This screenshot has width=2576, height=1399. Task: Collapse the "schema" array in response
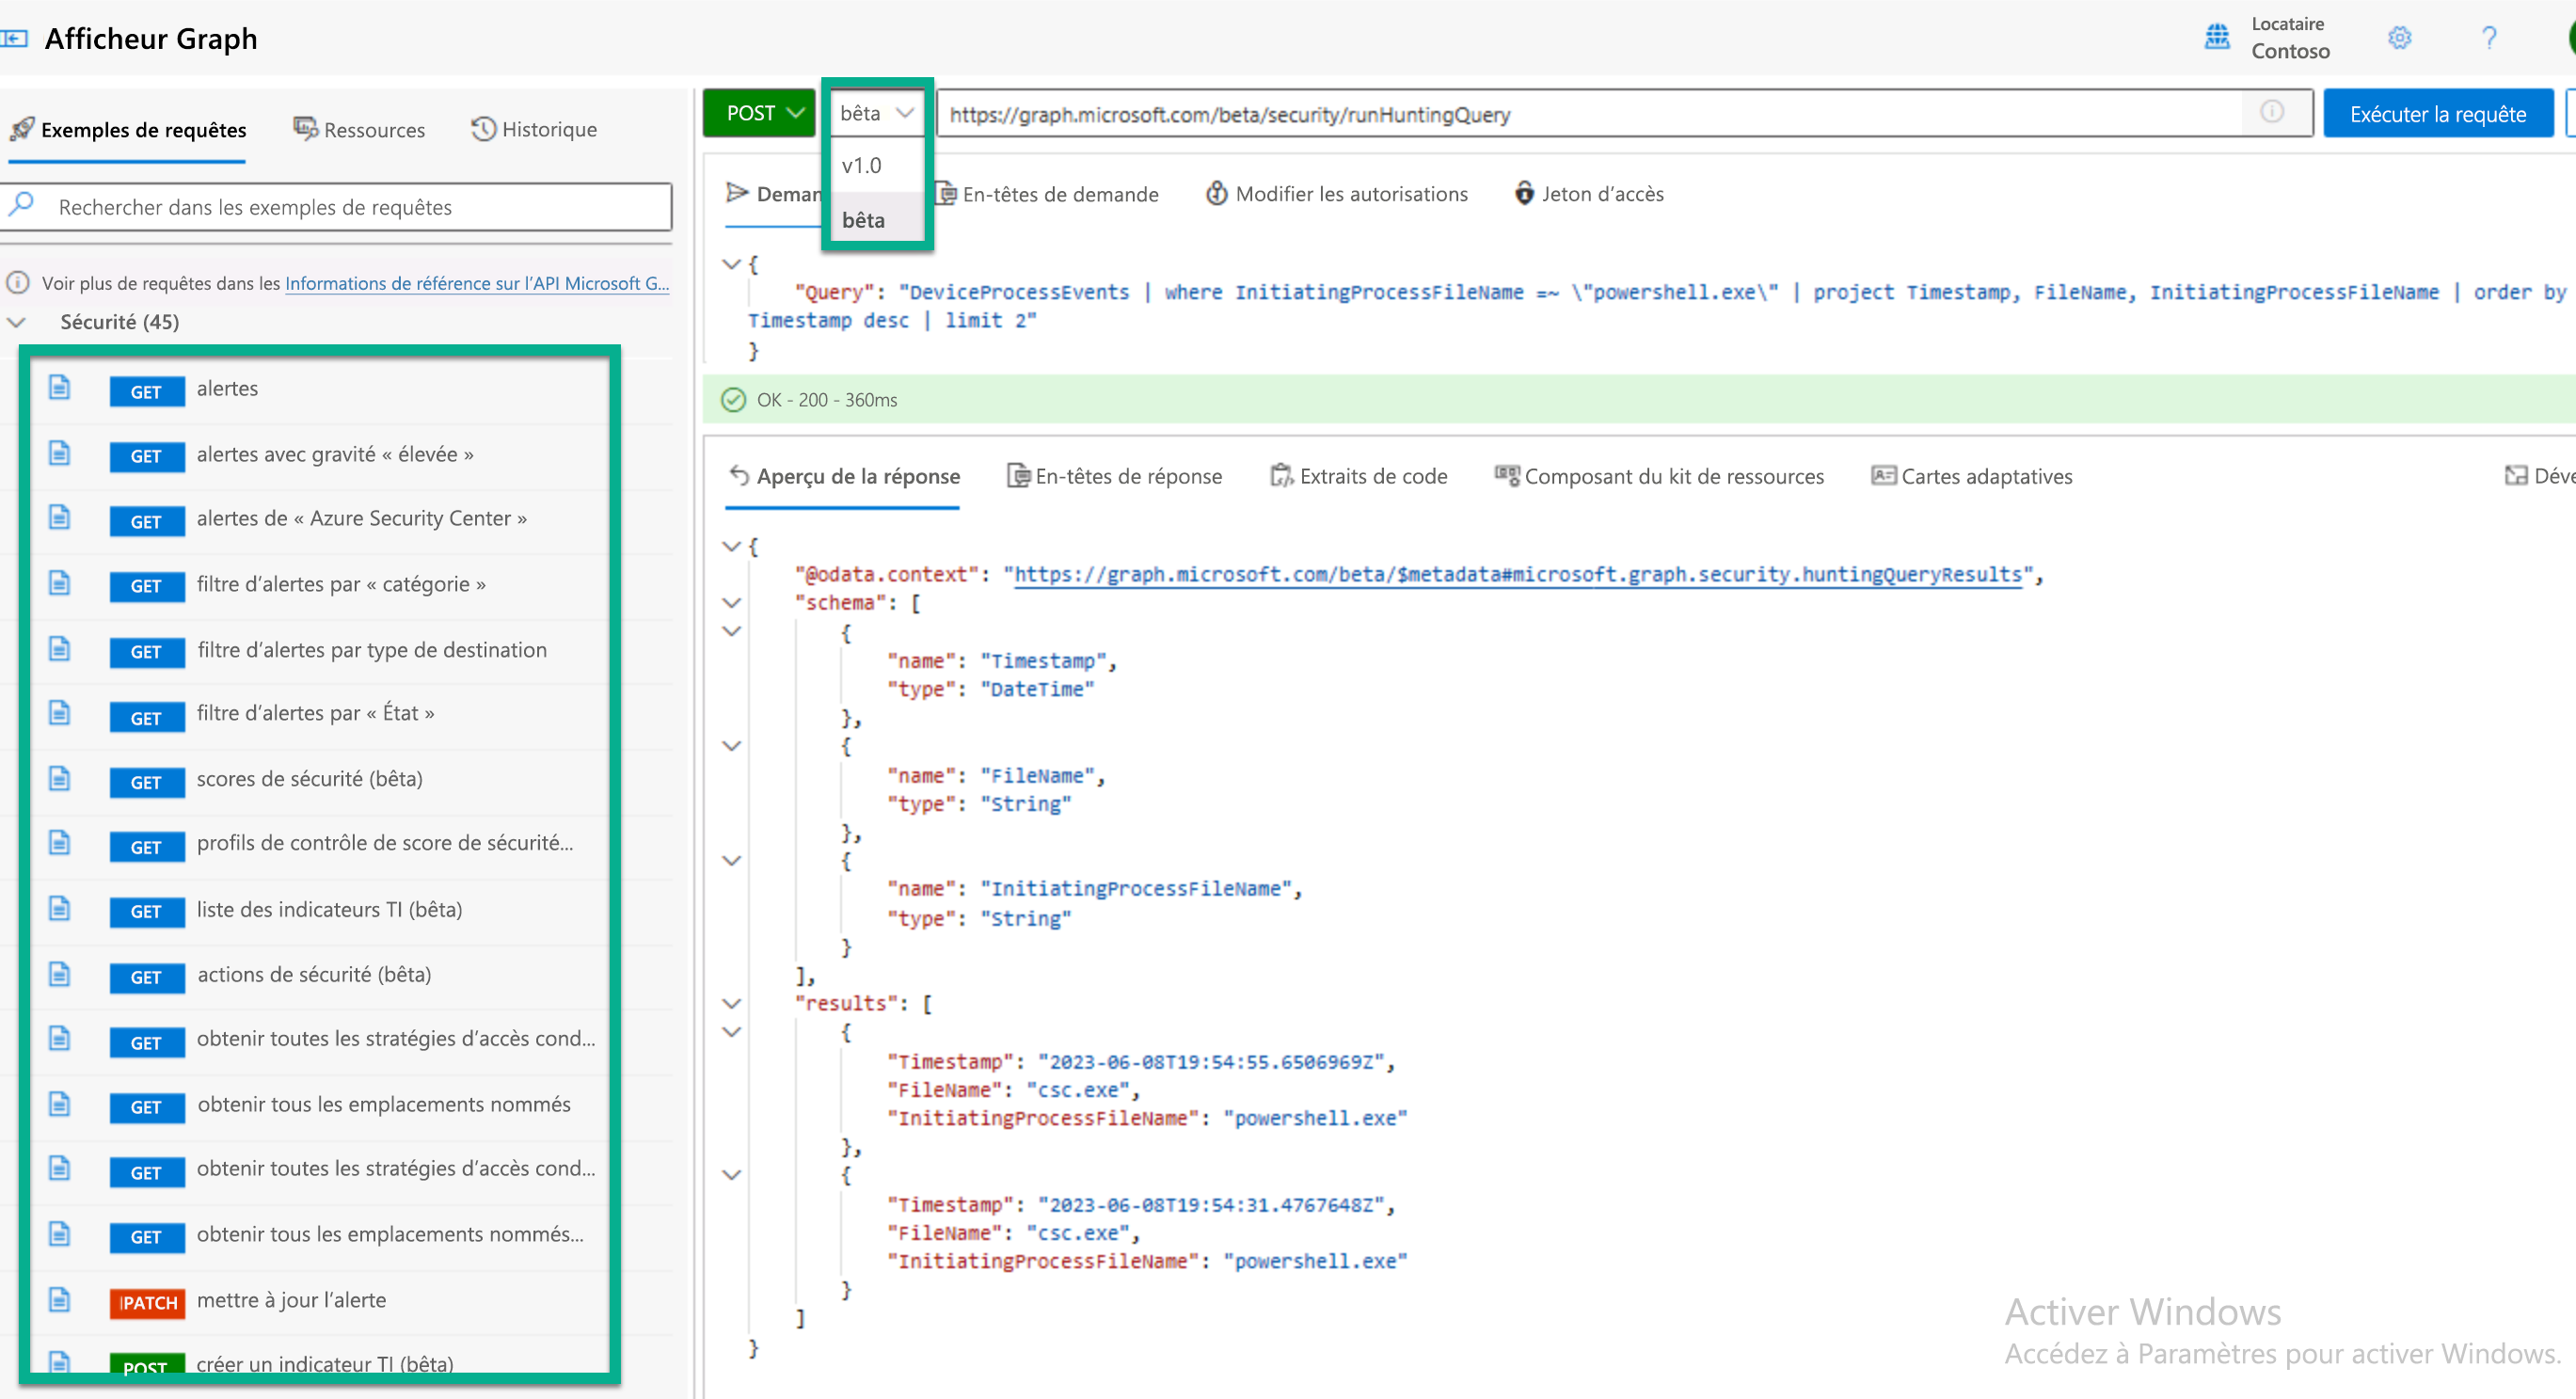coord(731,603)
